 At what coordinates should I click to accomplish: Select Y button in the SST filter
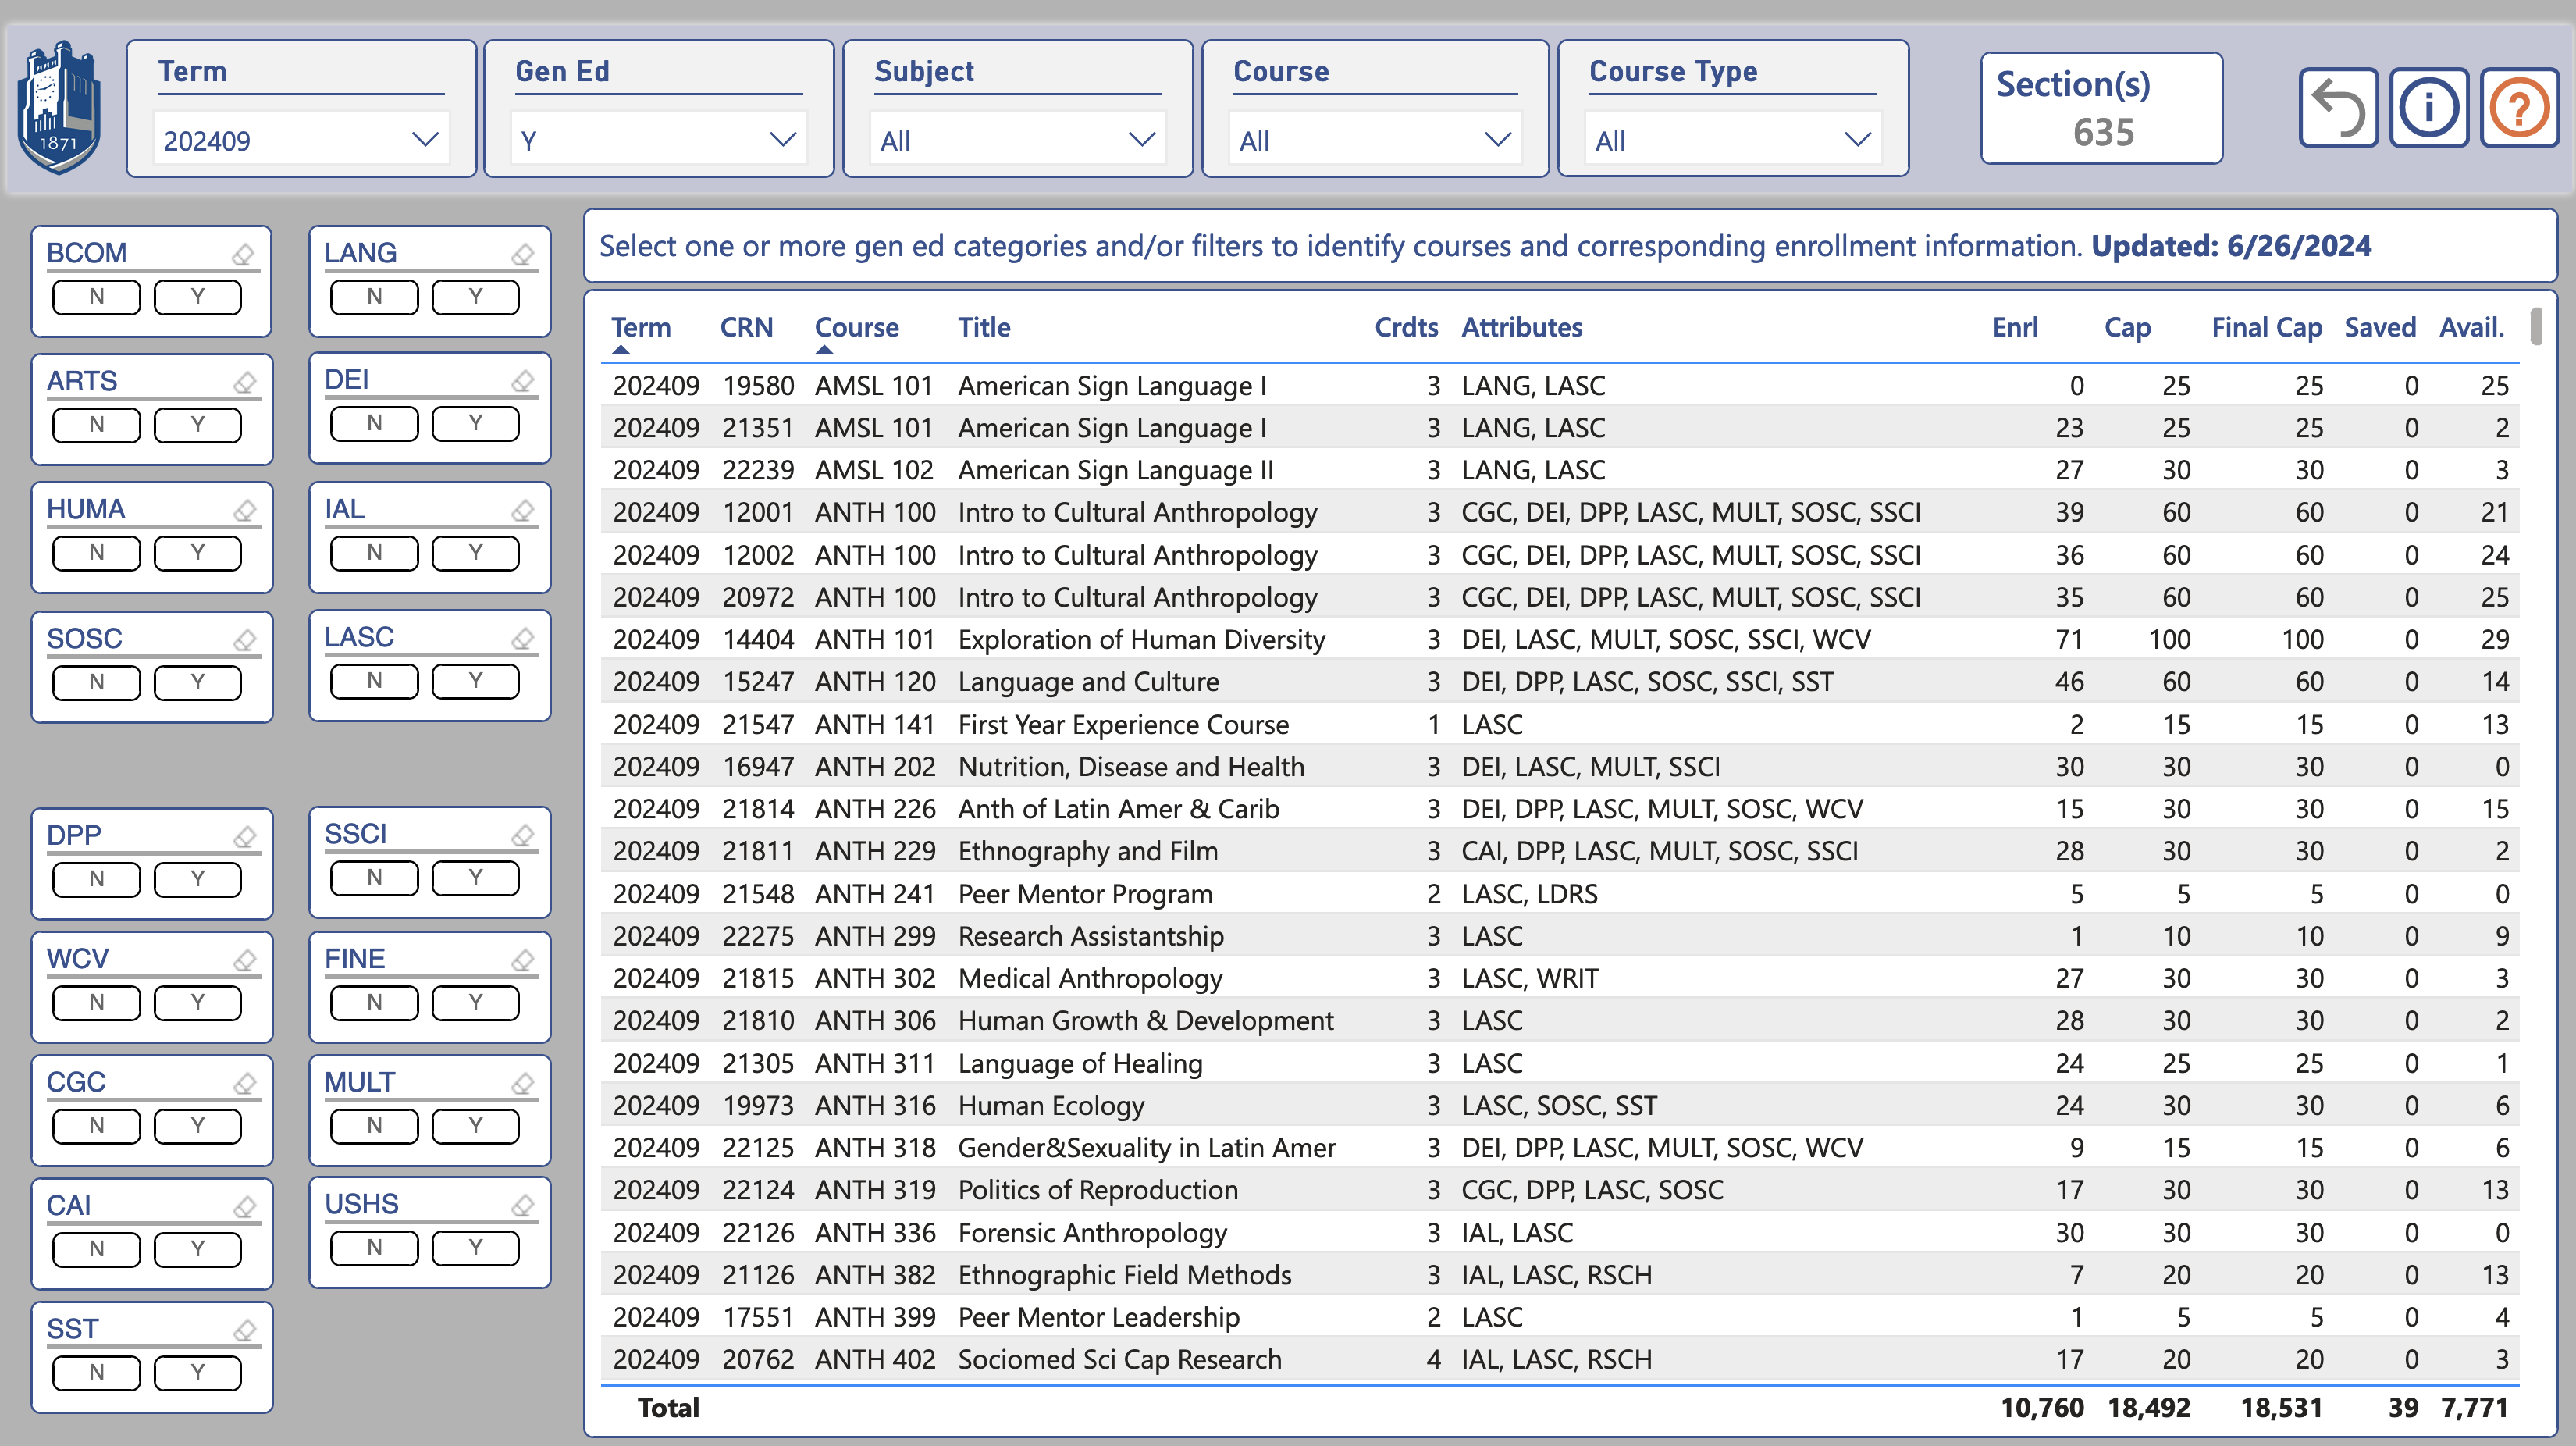pyautogui.click(x=197, y=1372)
